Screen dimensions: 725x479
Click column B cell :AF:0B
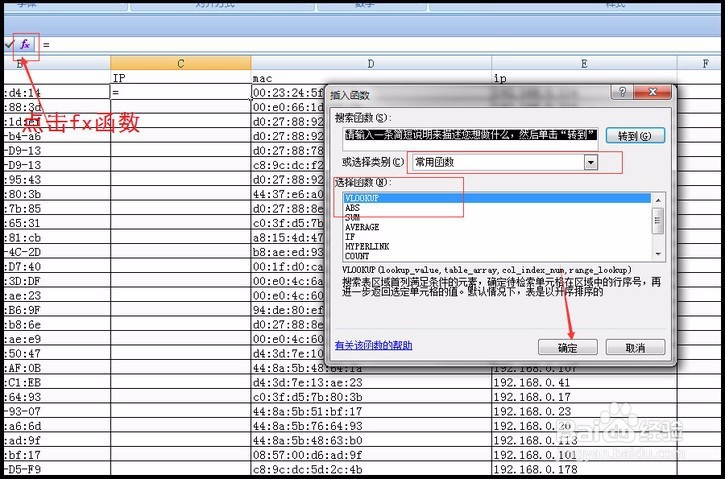[57, 368]
